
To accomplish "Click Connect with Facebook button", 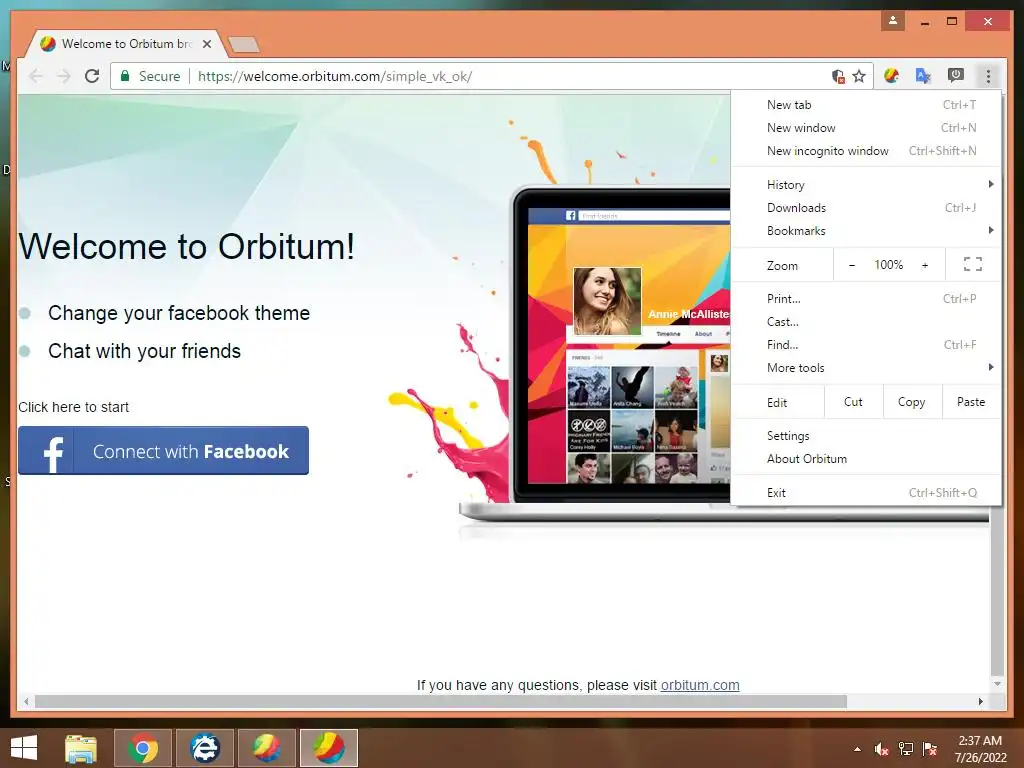I will click(x=163, y=451).
